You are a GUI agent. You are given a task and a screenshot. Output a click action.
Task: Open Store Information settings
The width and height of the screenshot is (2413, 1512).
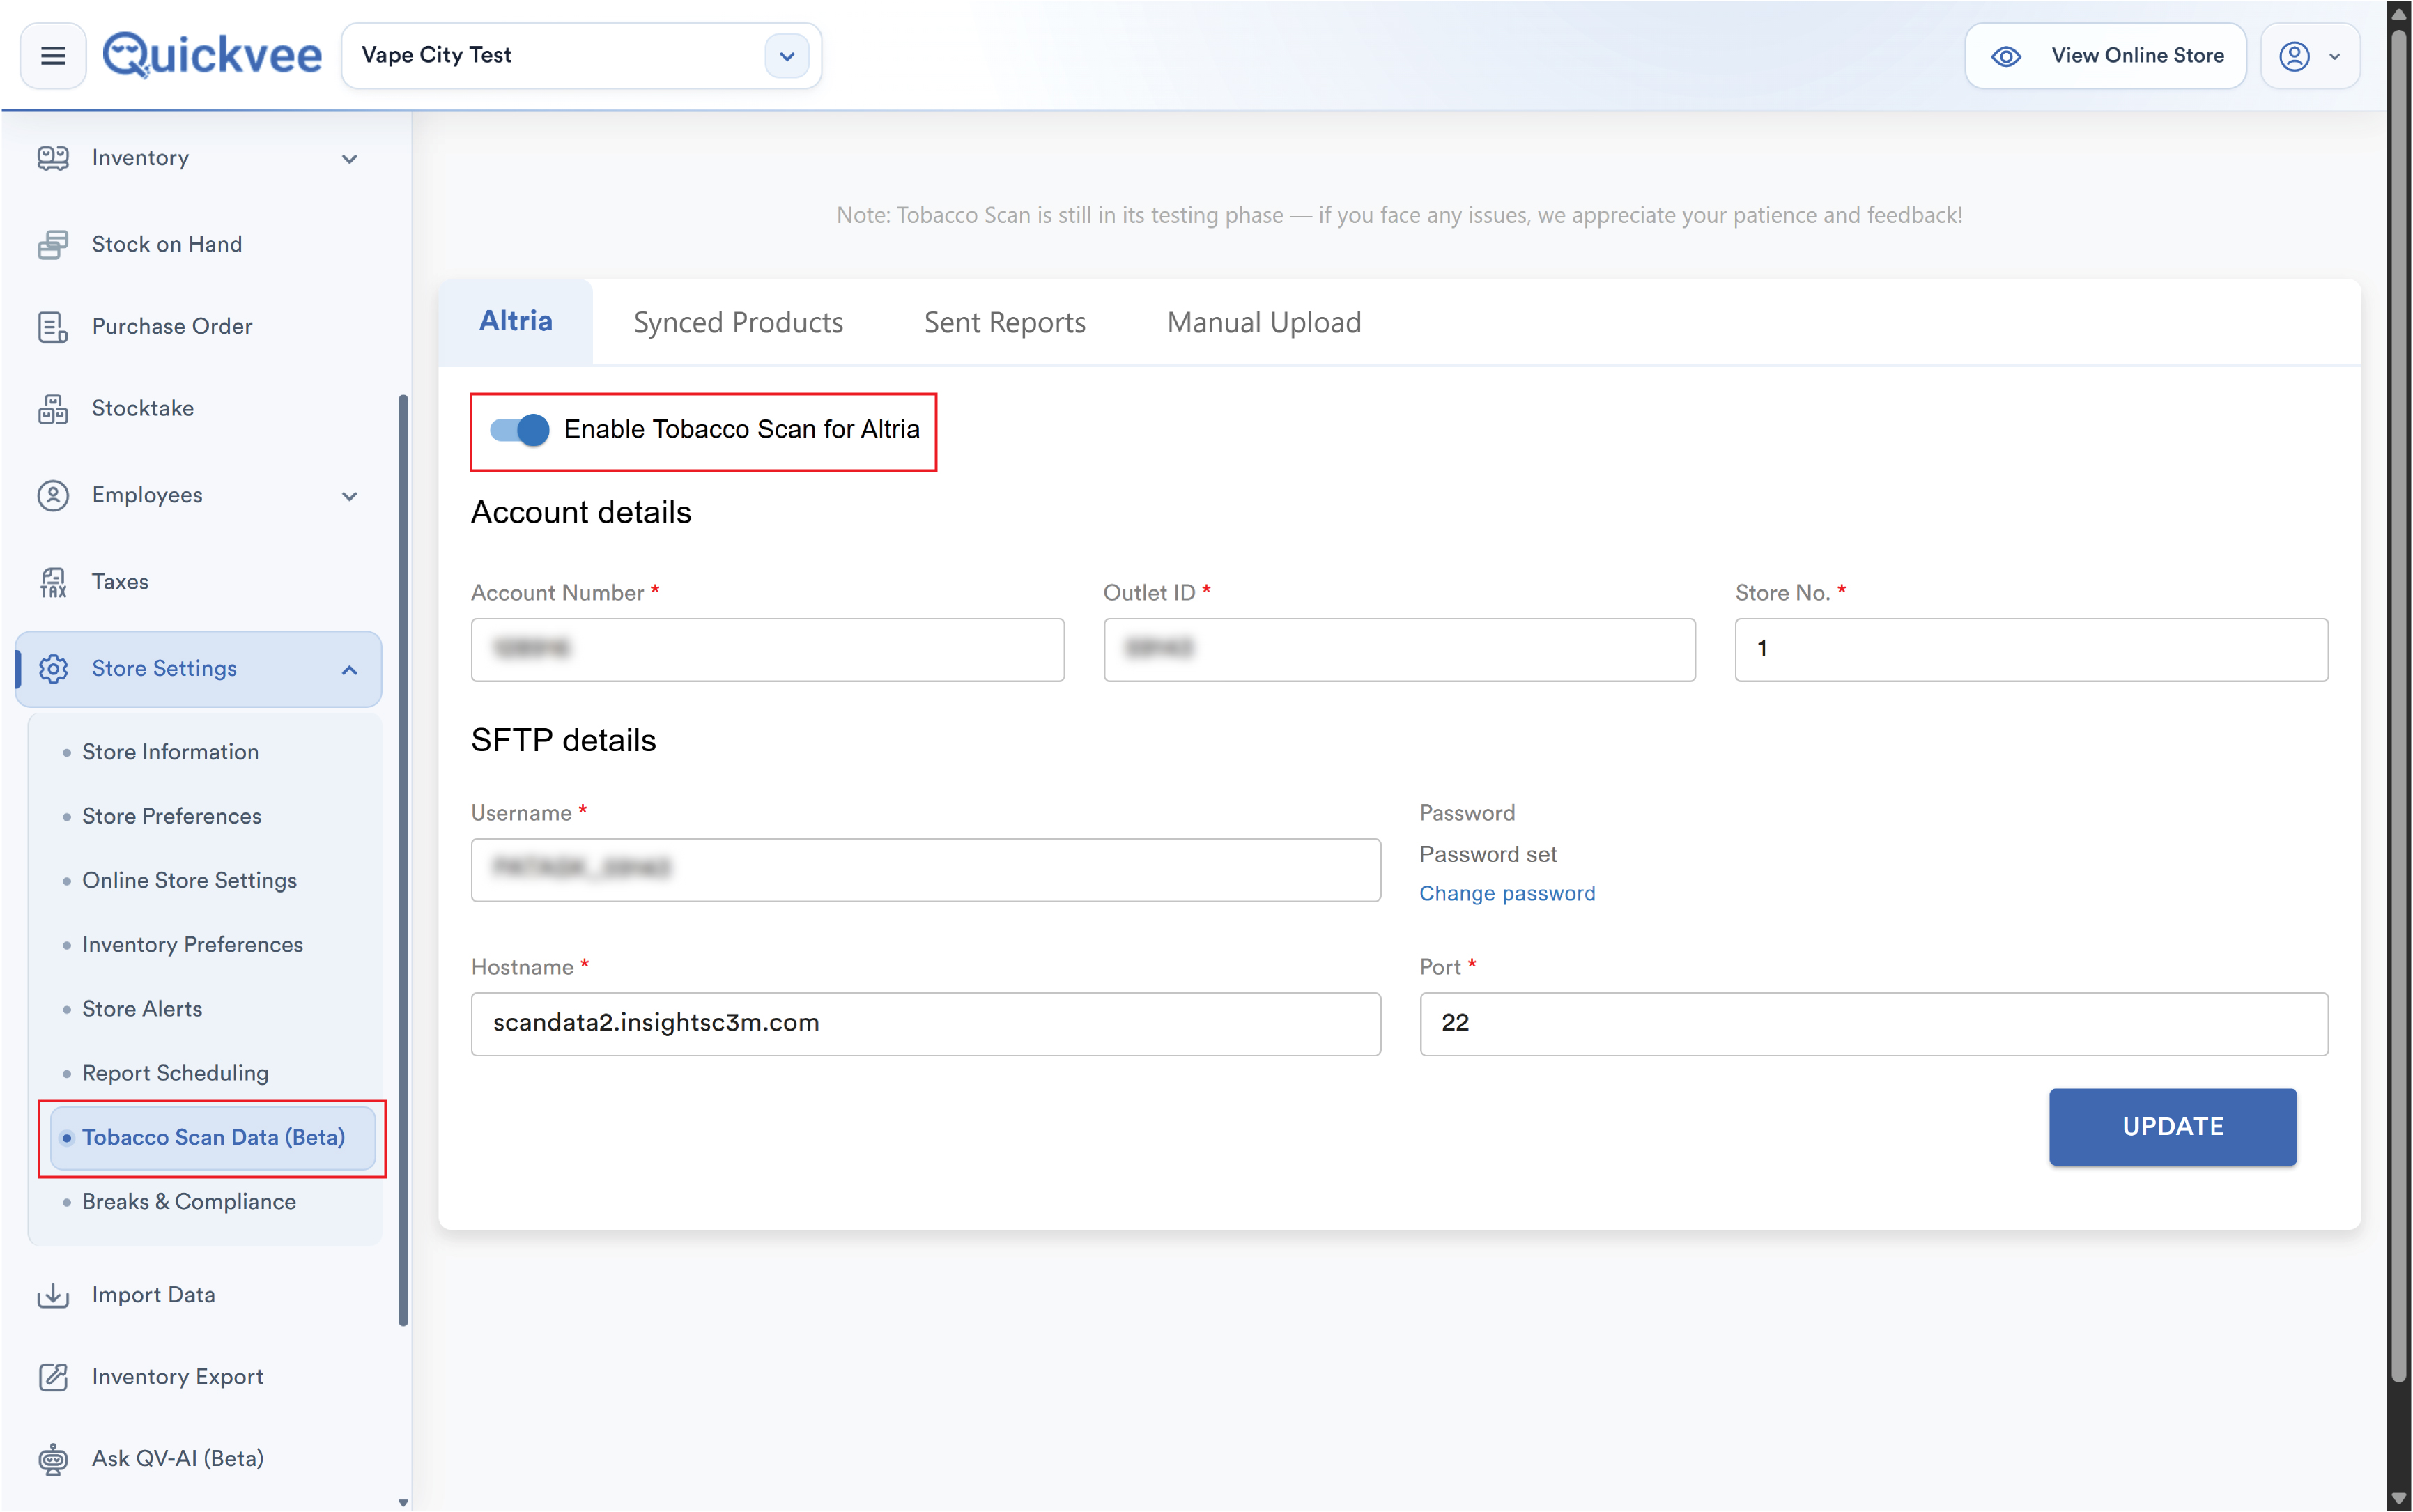(170, 752)
